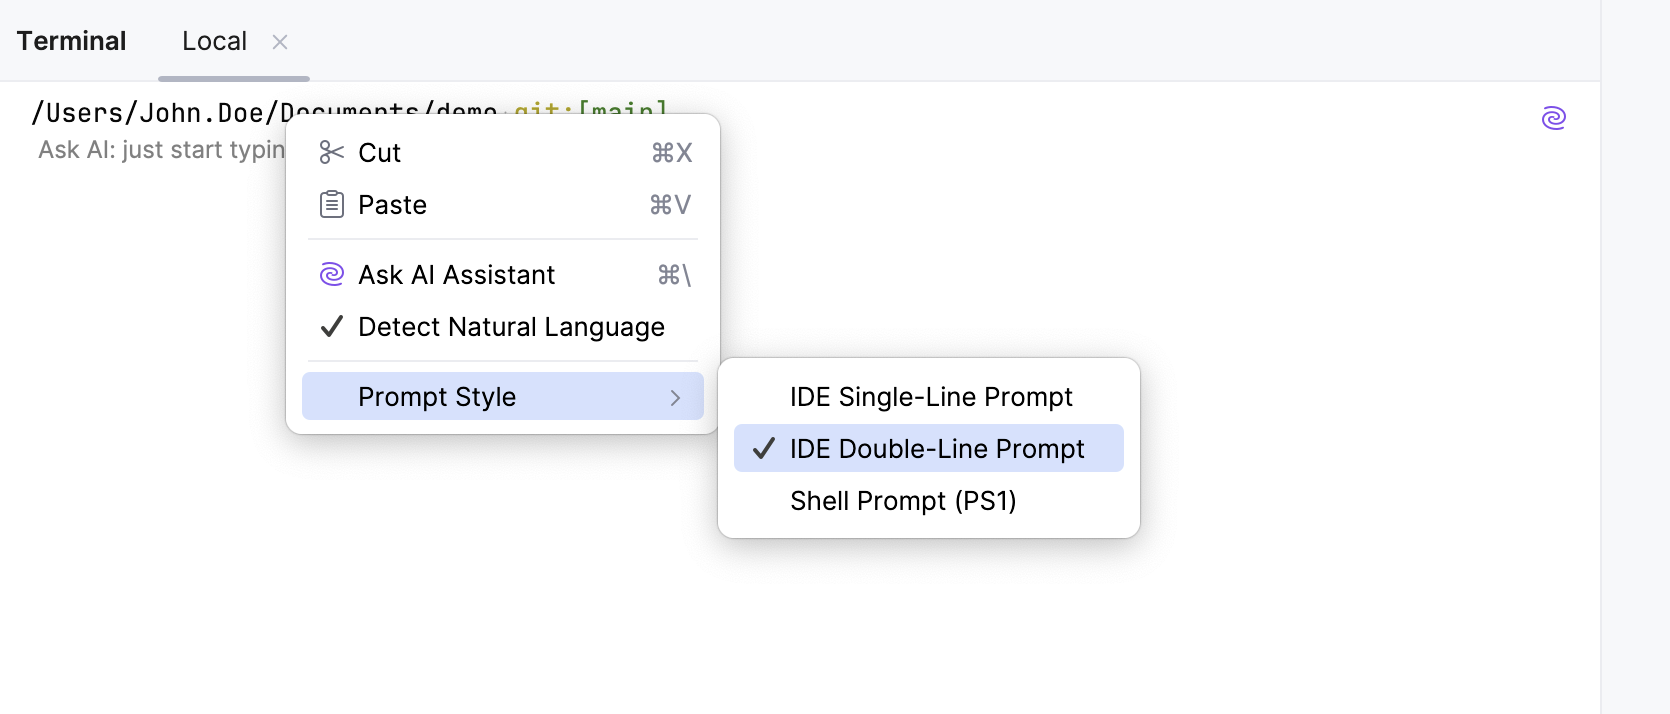This screenshot has height=714, width=1670.
Task: Choose Paste from the context menu
Action: click(x=392, y=205)
